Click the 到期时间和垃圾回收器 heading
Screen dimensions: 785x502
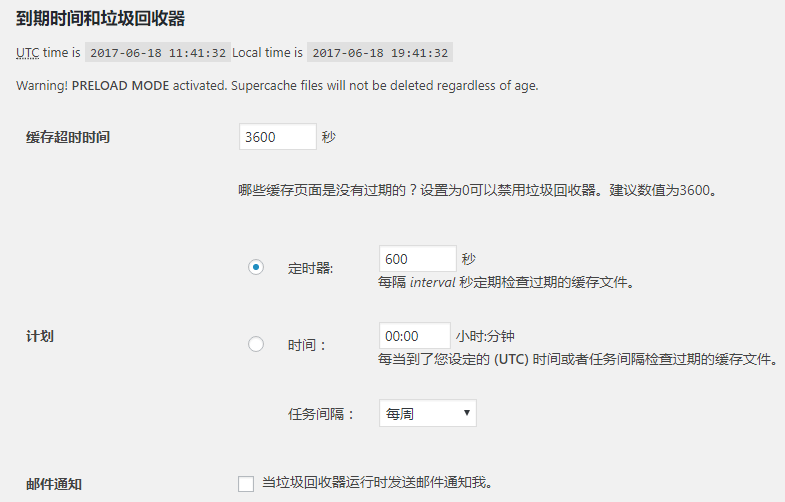tap(100, 19)
